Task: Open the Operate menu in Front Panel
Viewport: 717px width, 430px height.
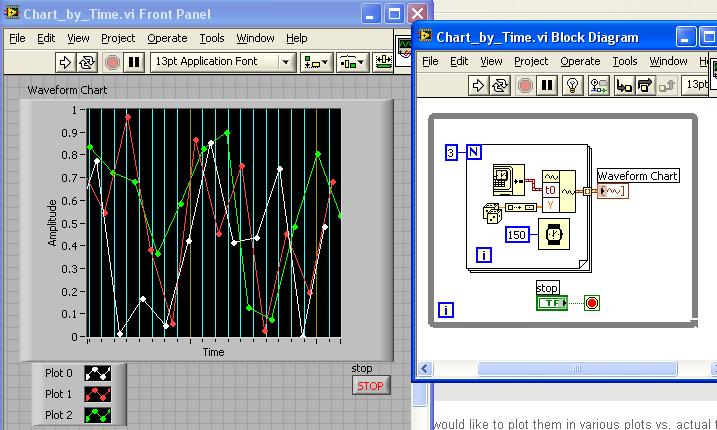Action: pos(167,38)
